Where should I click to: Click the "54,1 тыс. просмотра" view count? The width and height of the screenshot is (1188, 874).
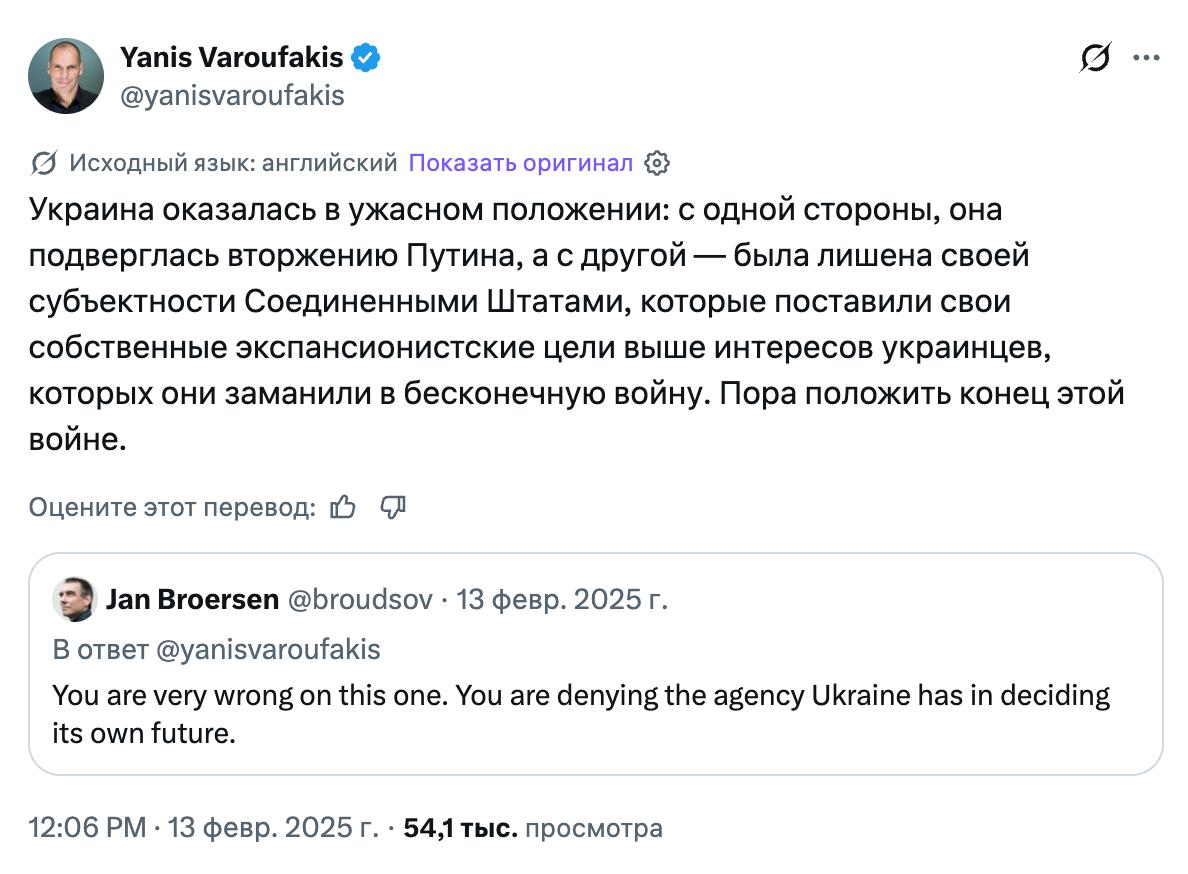(x=532, y=828)
